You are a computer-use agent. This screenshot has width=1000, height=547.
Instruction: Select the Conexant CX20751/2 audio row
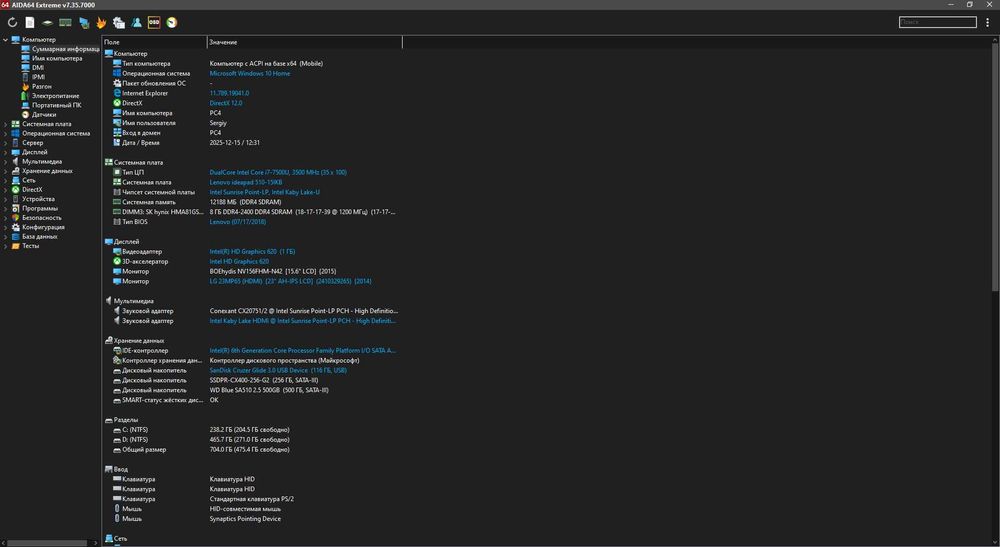point(251,311)
